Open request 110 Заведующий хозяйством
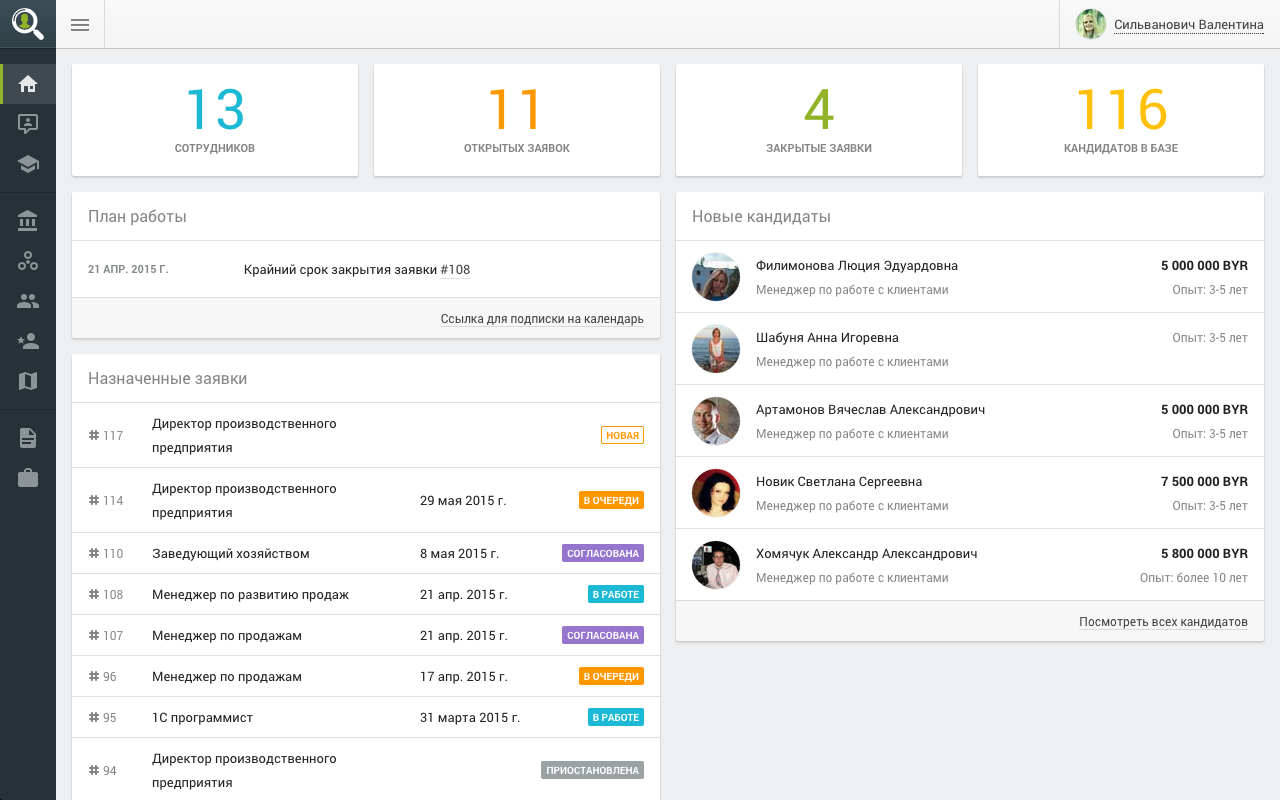The height and width of the screenshot is (800, 1280). point(231,554)
